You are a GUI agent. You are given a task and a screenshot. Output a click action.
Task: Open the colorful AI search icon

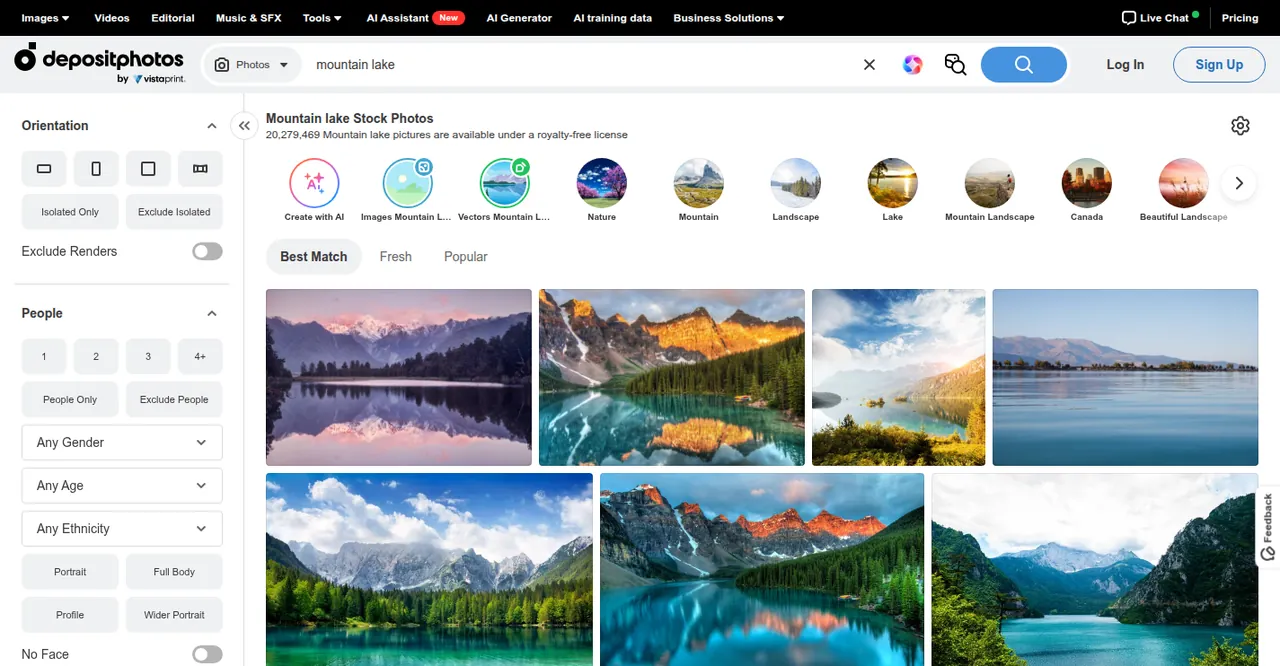click(x=912, y=64)
